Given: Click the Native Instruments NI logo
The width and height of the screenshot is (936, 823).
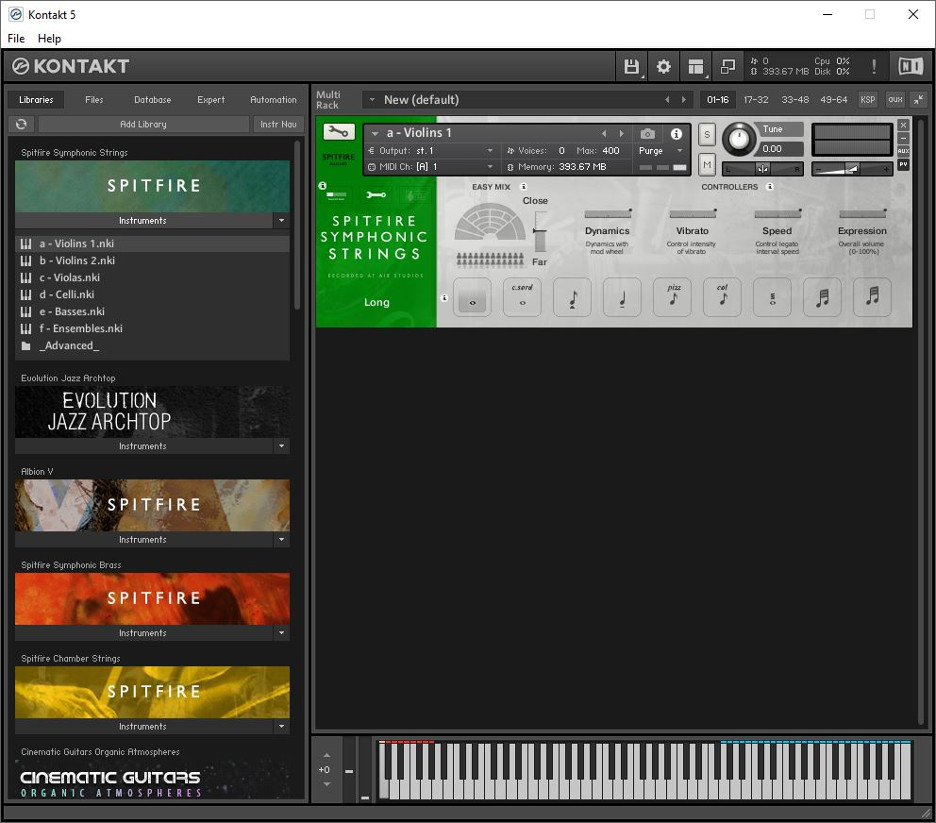Looking at the screenshot, I should click(x=910, y=66).
